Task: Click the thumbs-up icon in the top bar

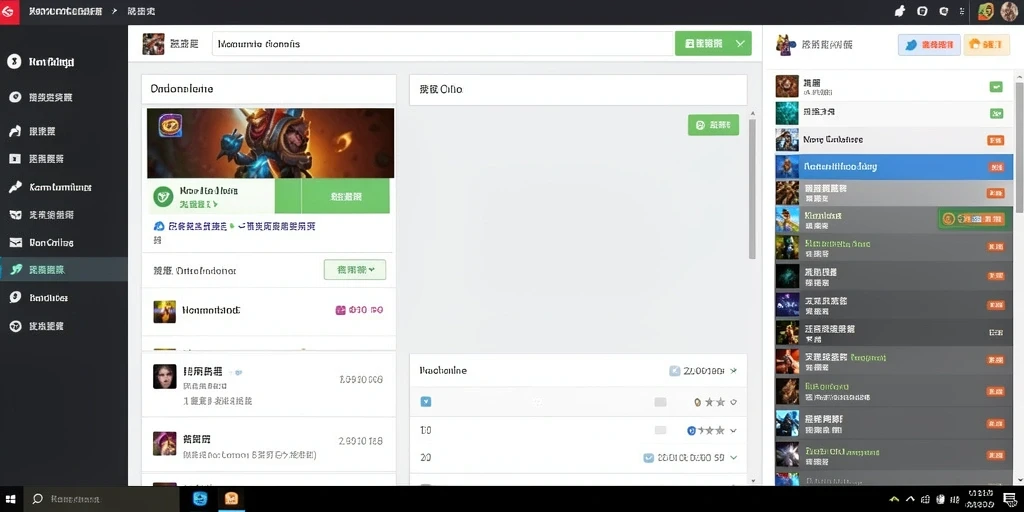Action: point(900,11)
